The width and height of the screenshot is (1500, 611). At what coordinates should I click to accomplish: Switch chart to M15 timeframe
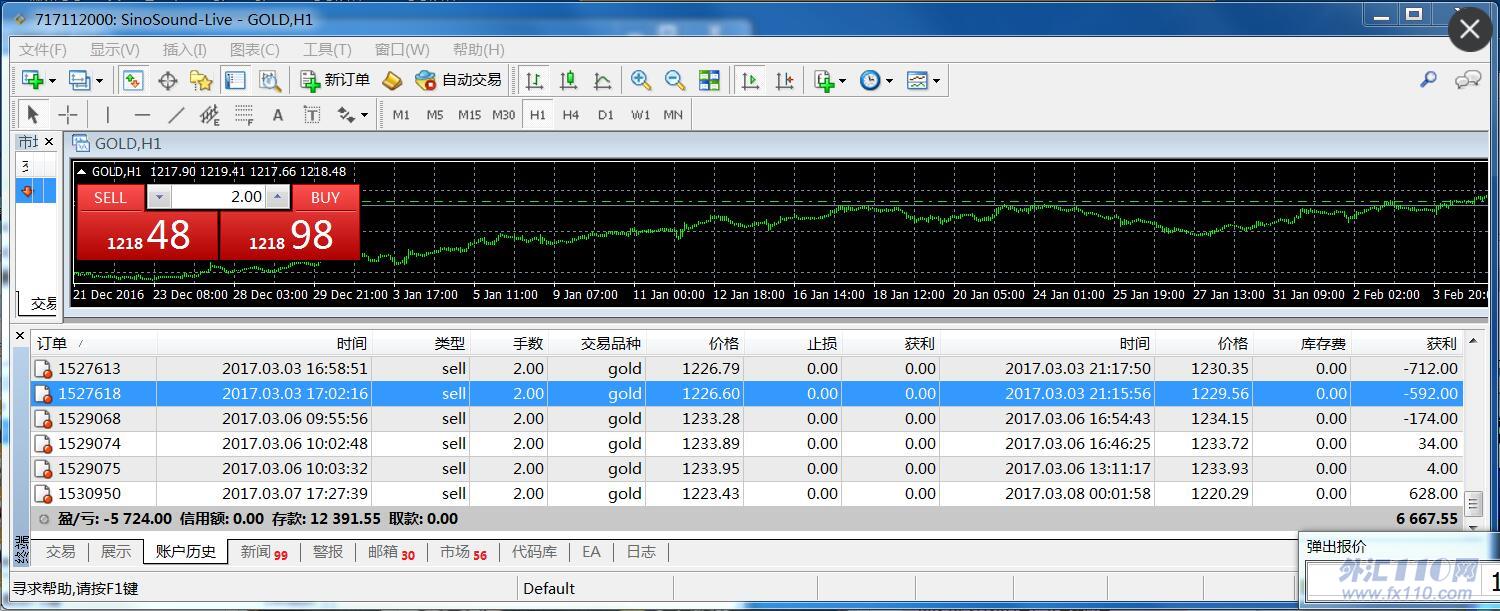(x=469, y=114)
